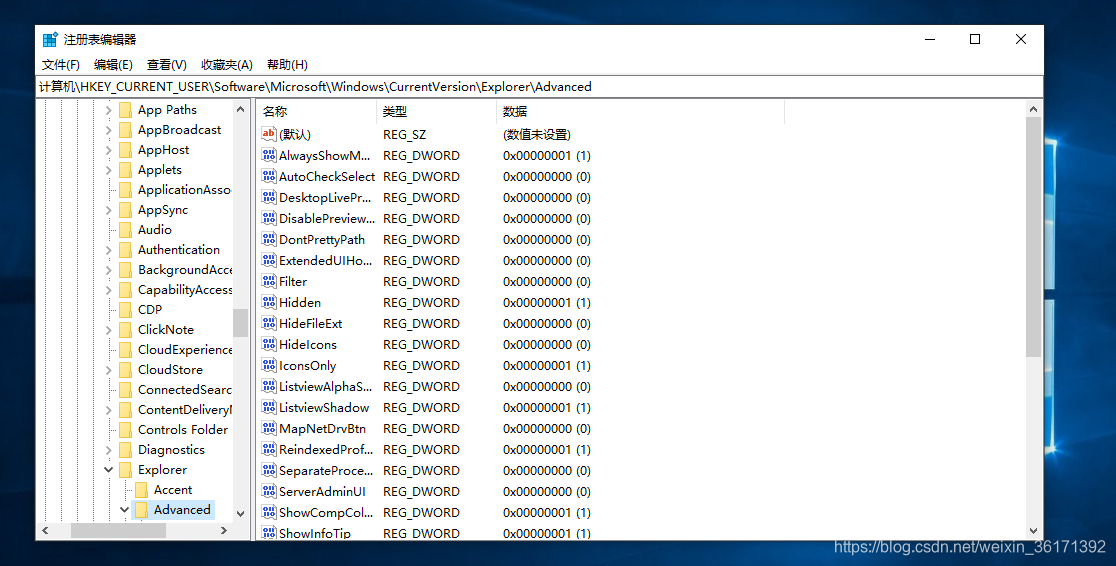Click the values pane scroll down arrow

pyautogui.click(x=1033, y=531)
